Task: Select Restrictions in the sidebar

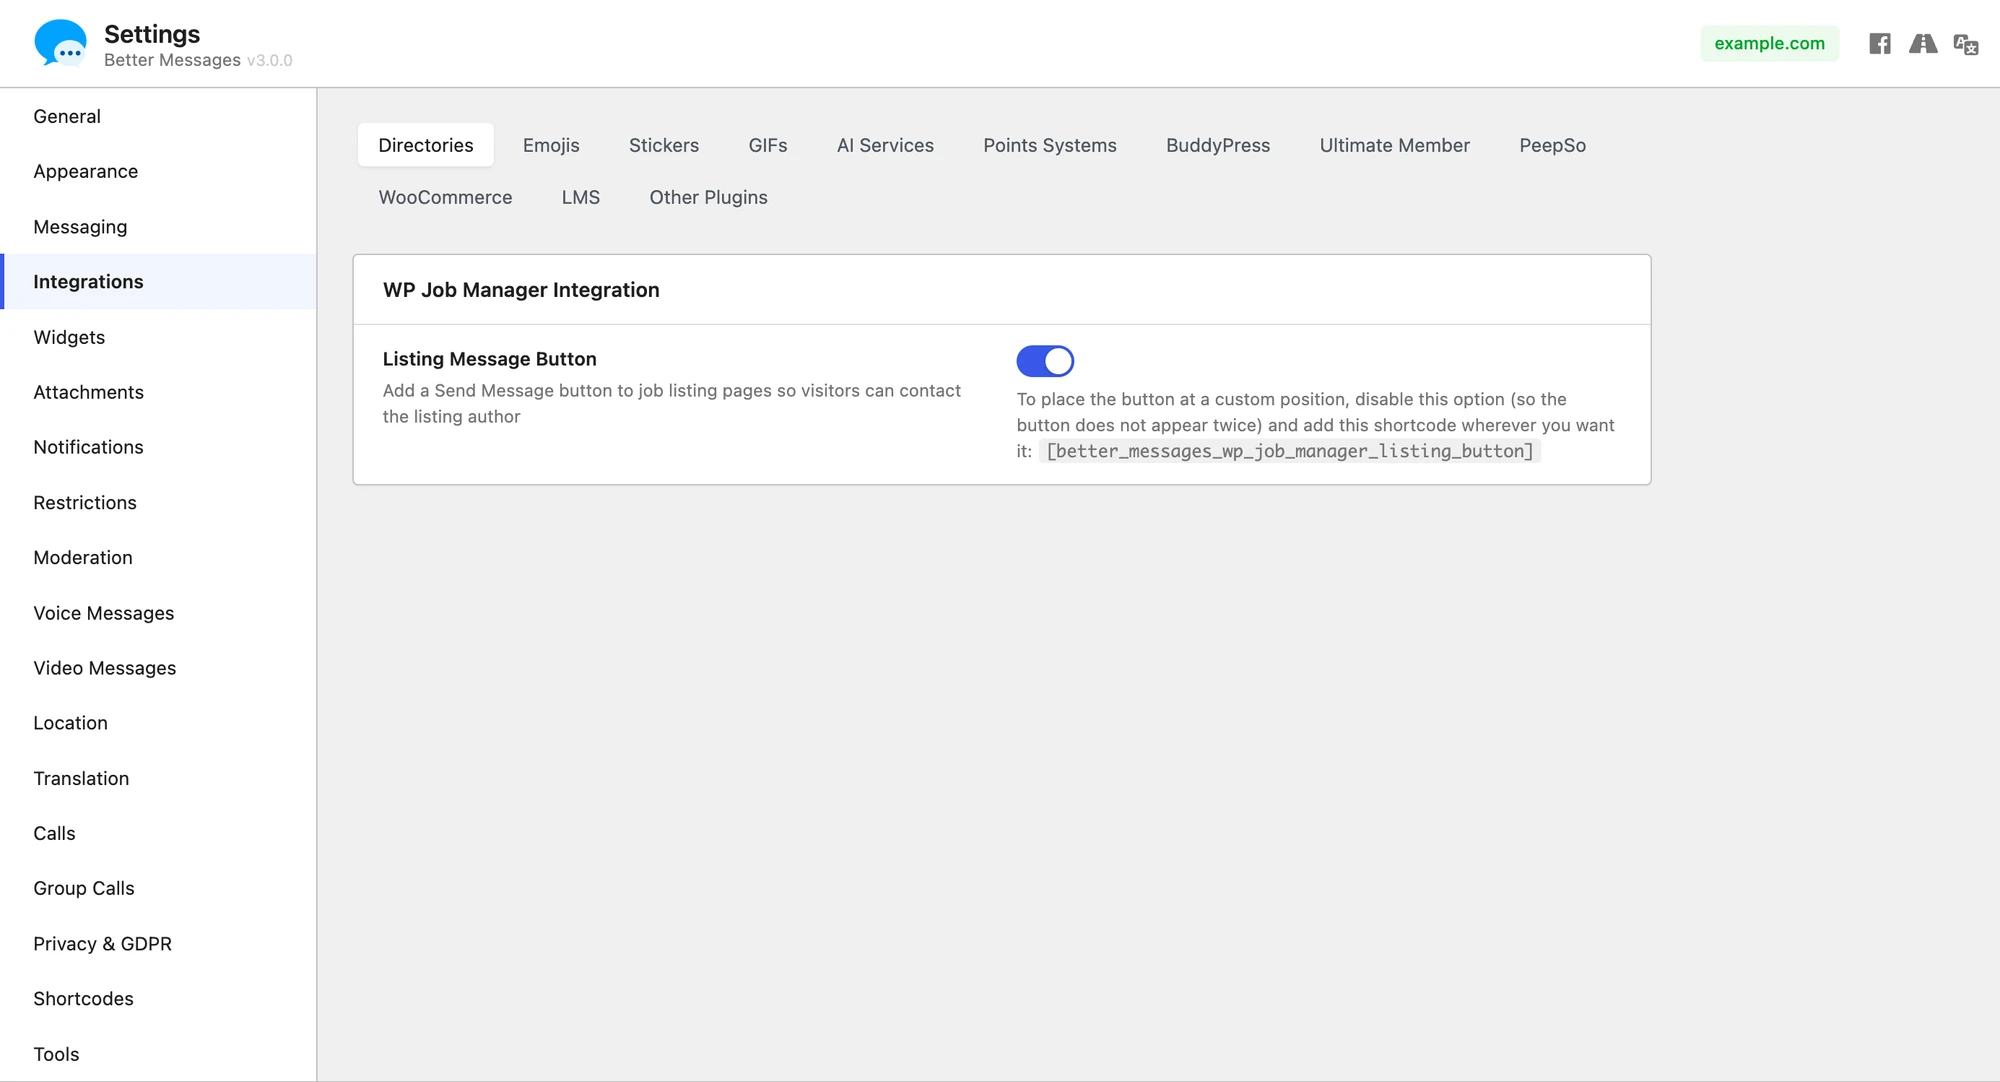Action: point(158,503)
